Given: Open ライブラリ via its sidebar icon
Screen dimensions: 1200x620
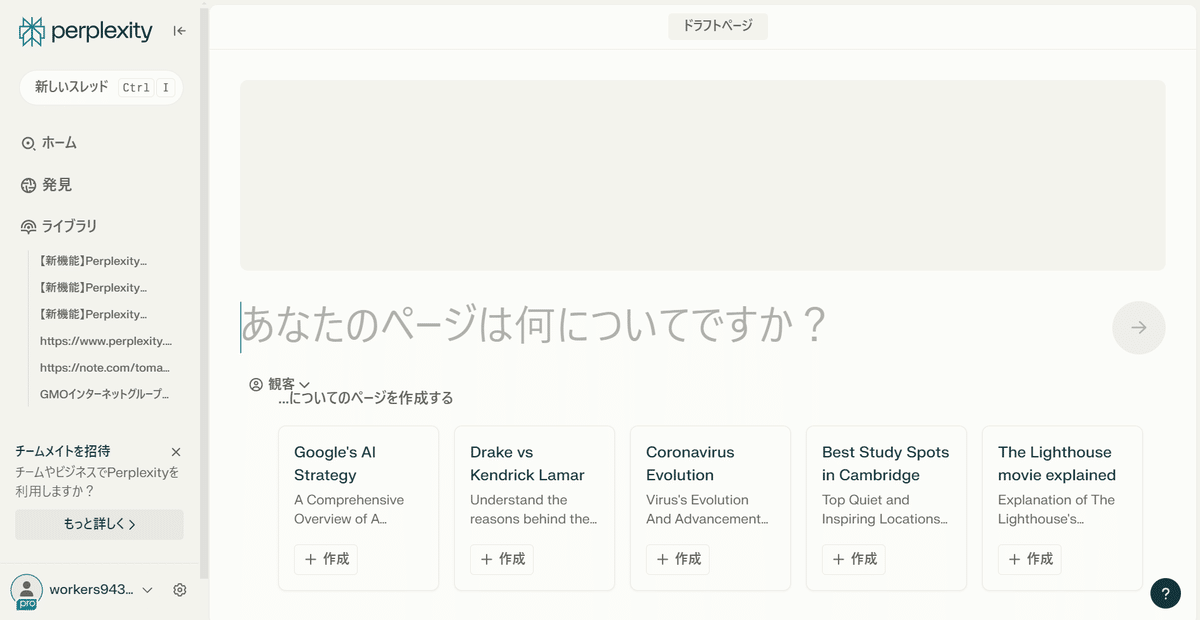Looking at the screenshot, I should (x=27, y=226).
